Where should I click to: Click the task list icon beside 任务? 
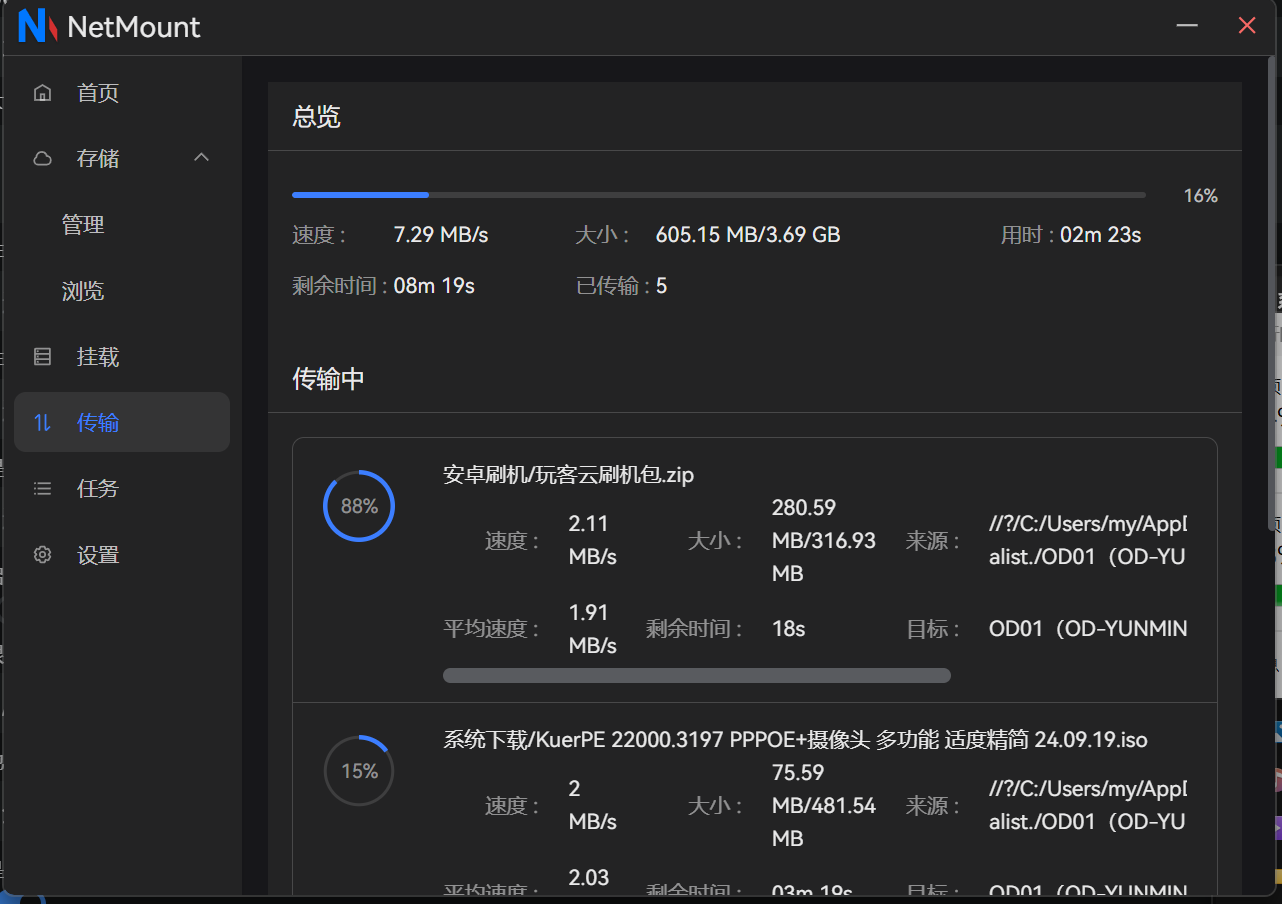coord(42,489)
